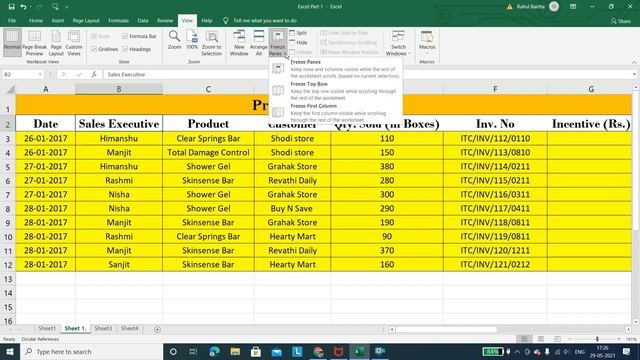Image resolution: width=640 pixels, height=360 pixels.
Task: Click the insert function fx icon
Action: coord(94,74)
